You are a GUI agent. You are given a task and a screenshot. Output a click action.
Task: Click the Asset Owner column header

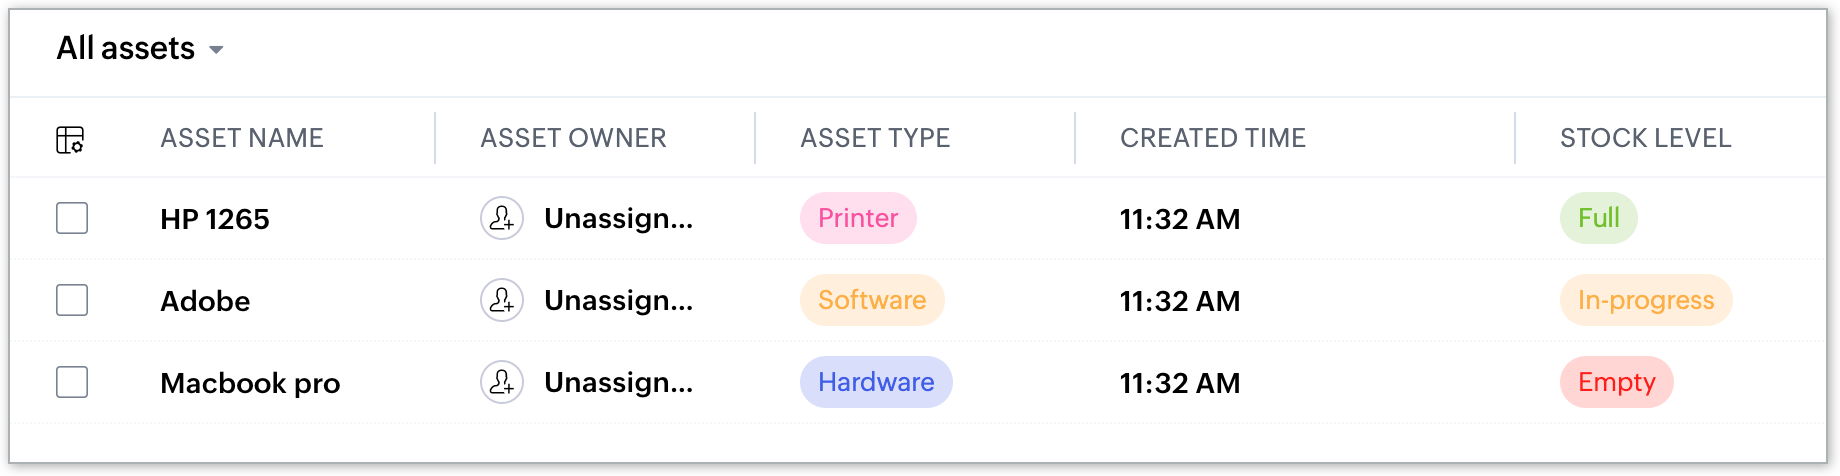tap(573, 138)
